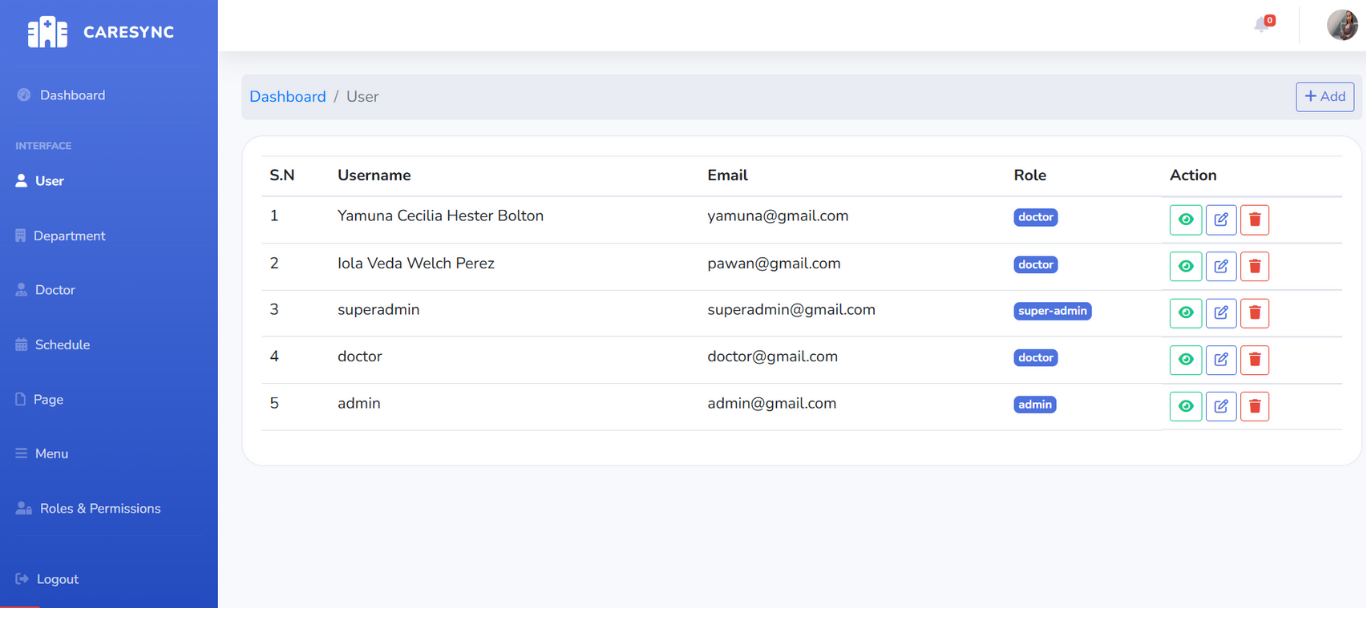Open Roles & Permissions menu item
This screenshot has width=1366, height=620.
(100, 509)
